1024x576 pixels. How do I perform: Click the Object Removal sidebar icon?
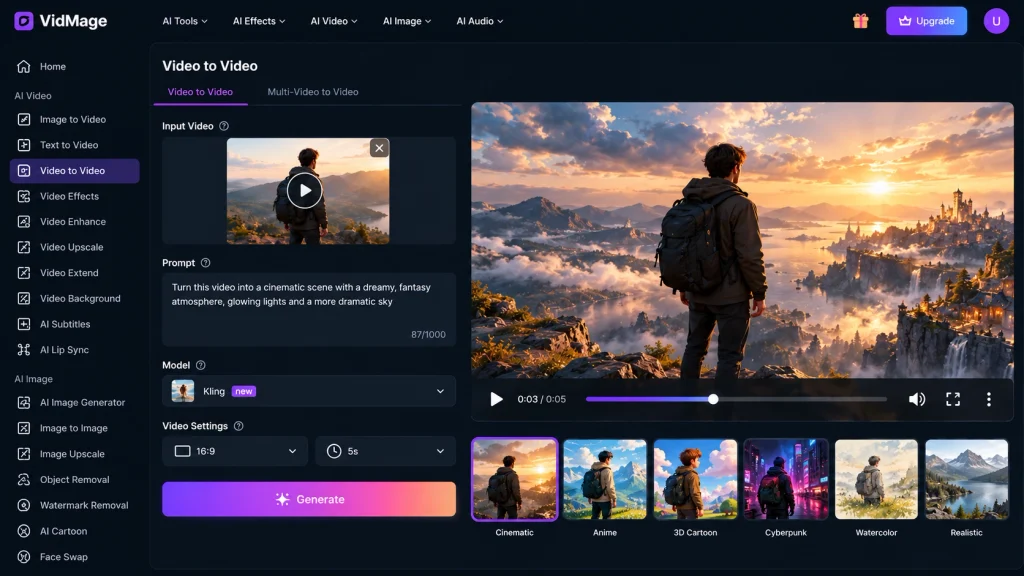coord(24,479)
